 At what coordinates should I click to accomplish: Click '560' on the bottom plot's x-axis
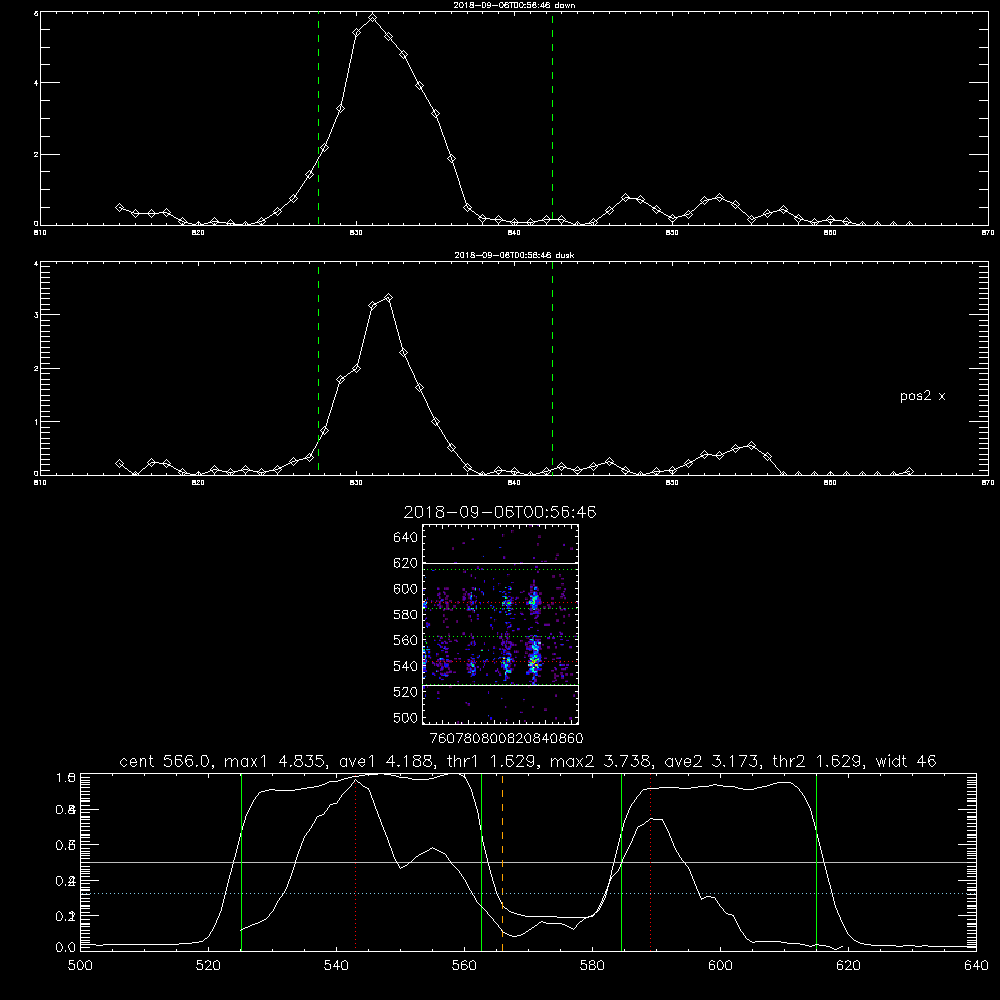click(x=464, y=966)
